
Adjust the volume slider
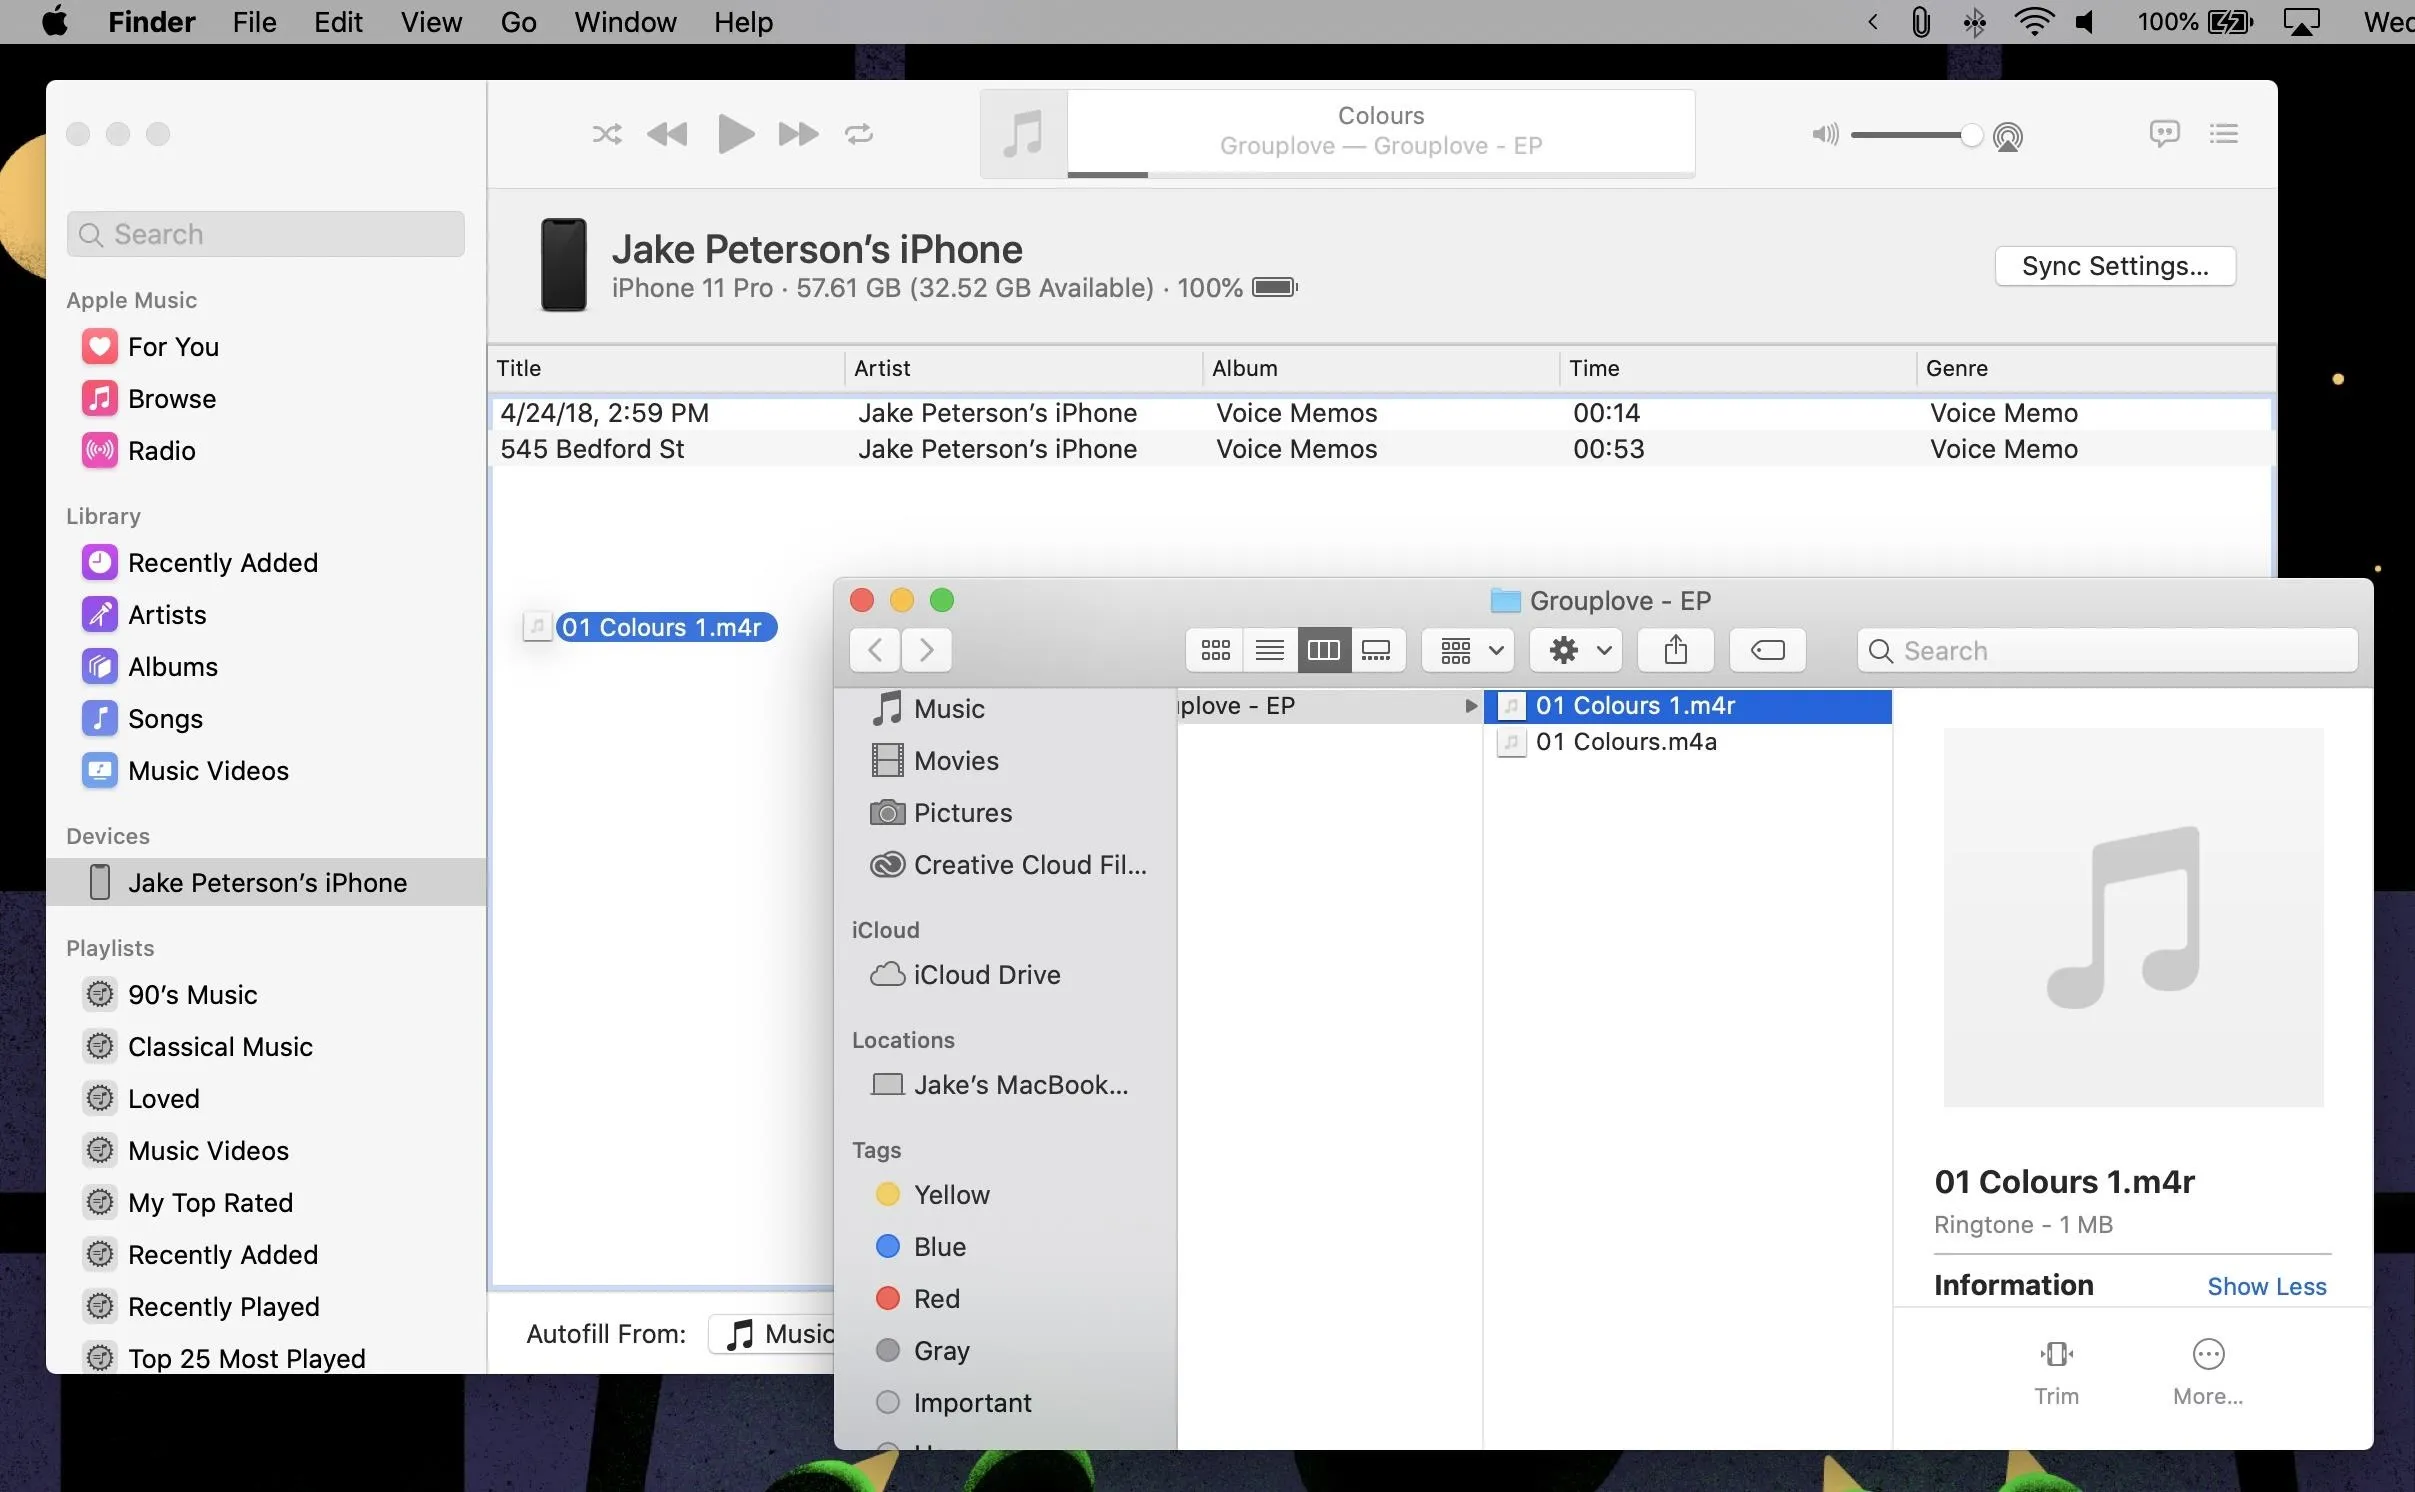tap(1969, 136)
